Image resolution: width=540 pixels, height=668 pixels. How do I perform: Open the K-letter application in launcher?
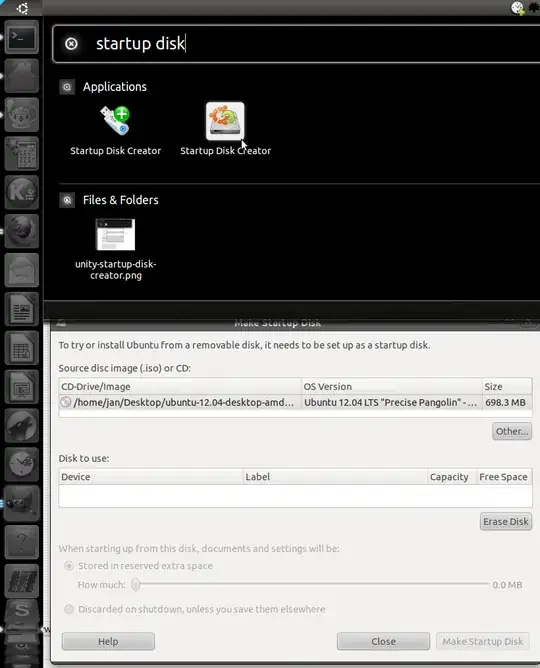point(21,192)
